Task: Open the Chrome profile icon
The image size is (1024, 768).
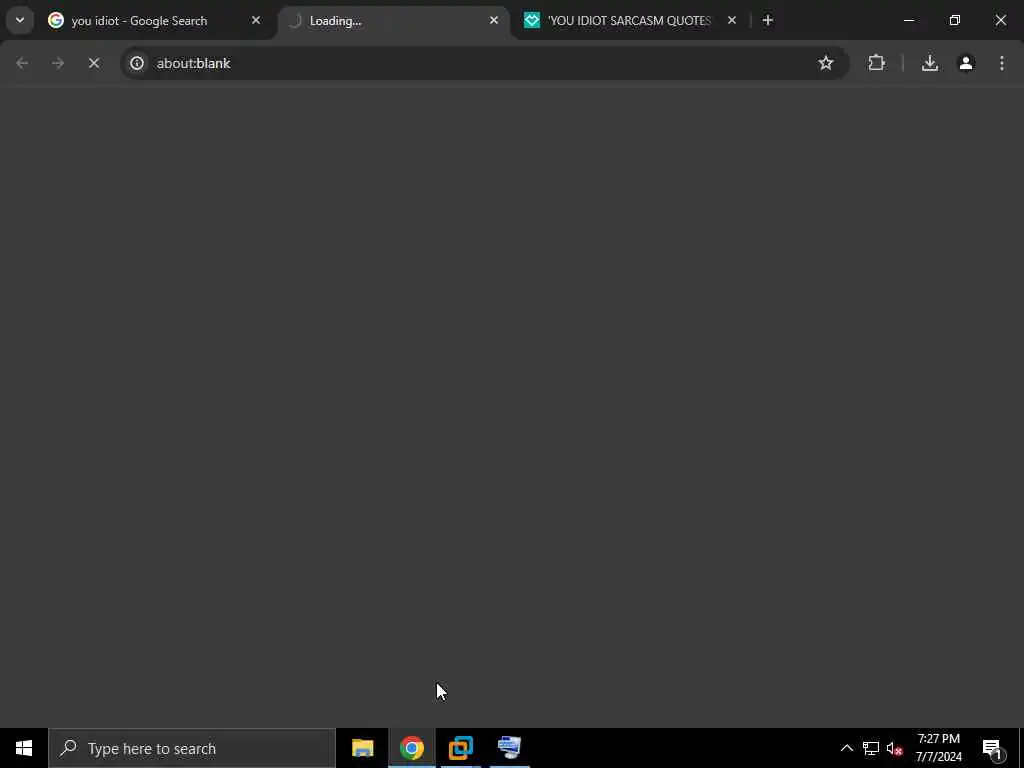Action: 966,63
